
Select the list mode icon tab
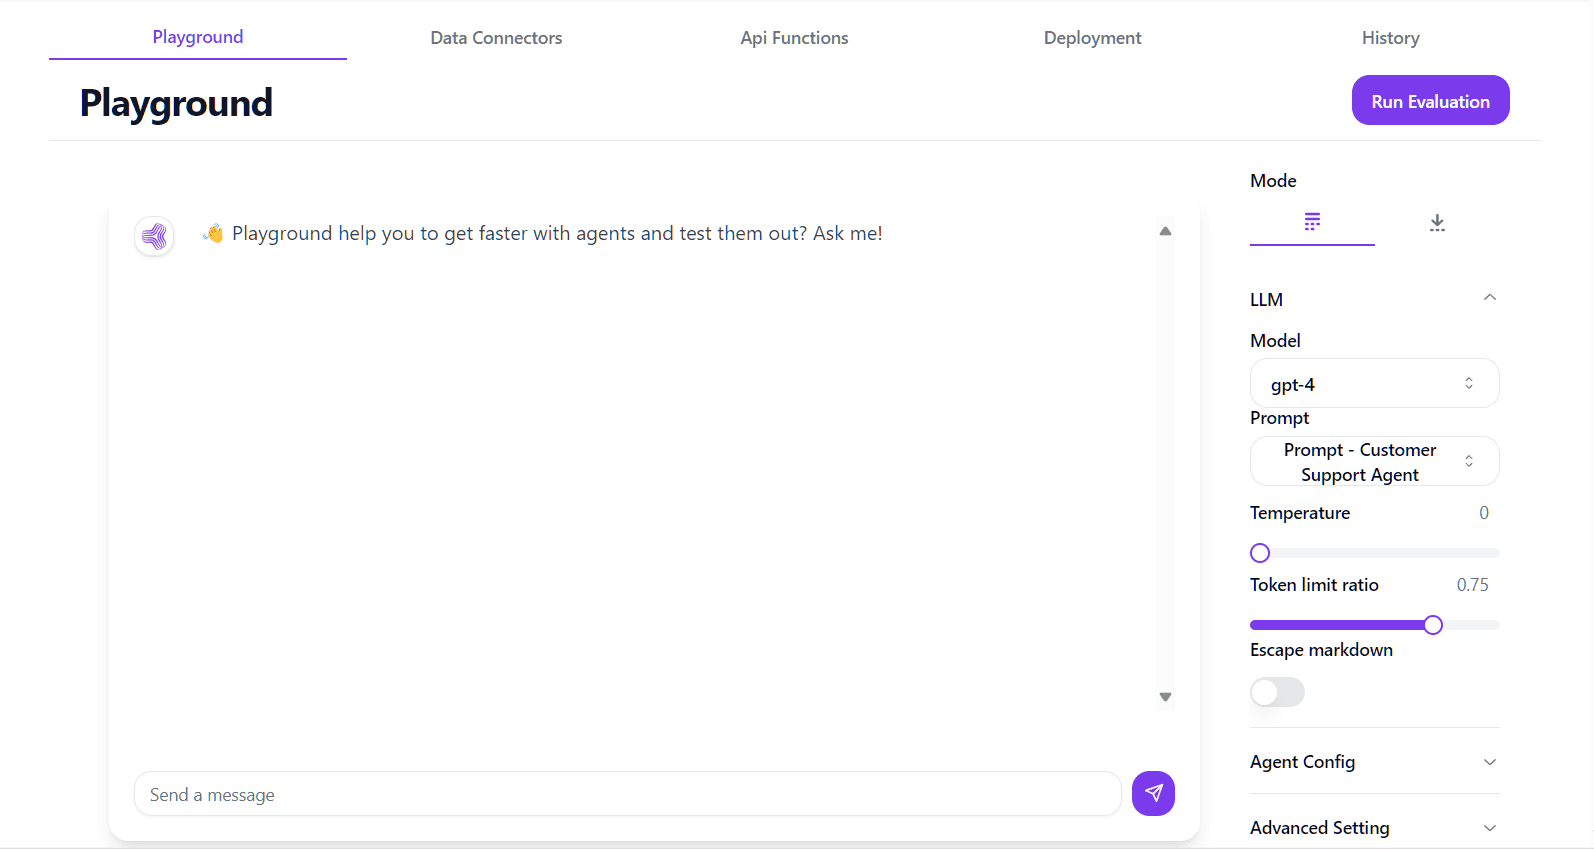tap(1312, 222)
